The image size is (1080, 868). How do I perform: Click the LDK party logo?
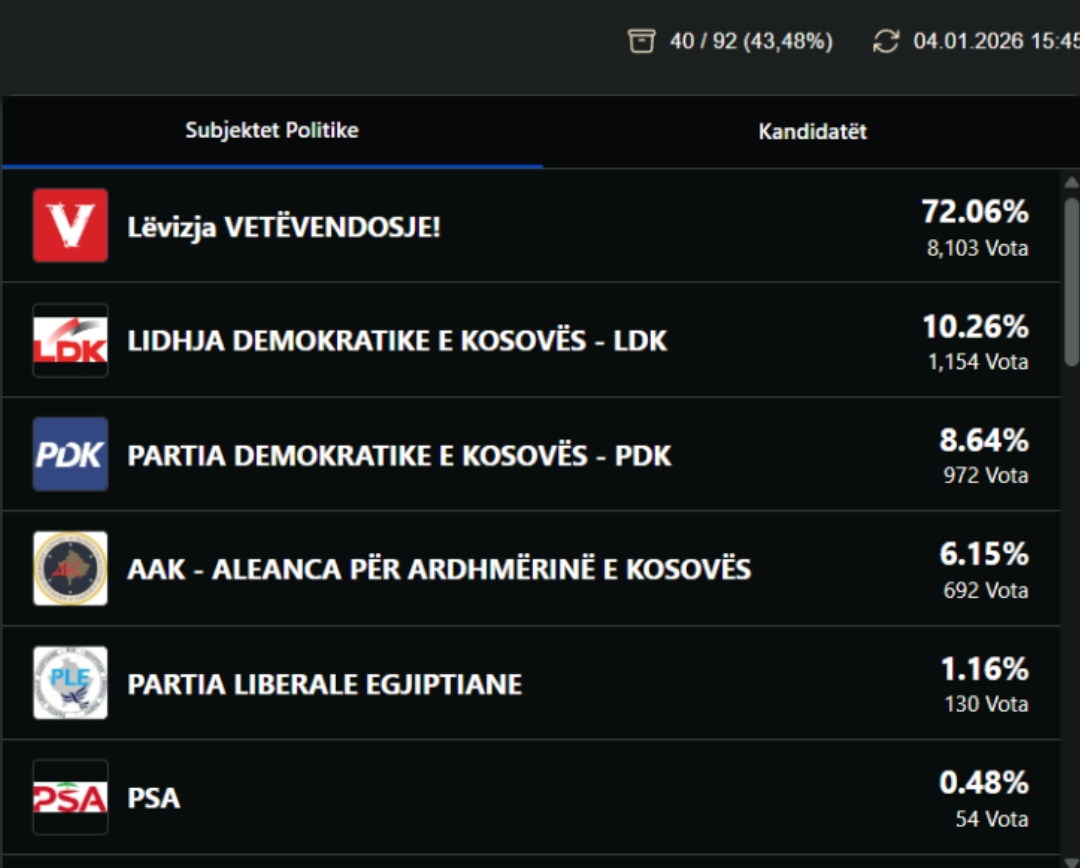pyautogui.click(x=70, y=341)
